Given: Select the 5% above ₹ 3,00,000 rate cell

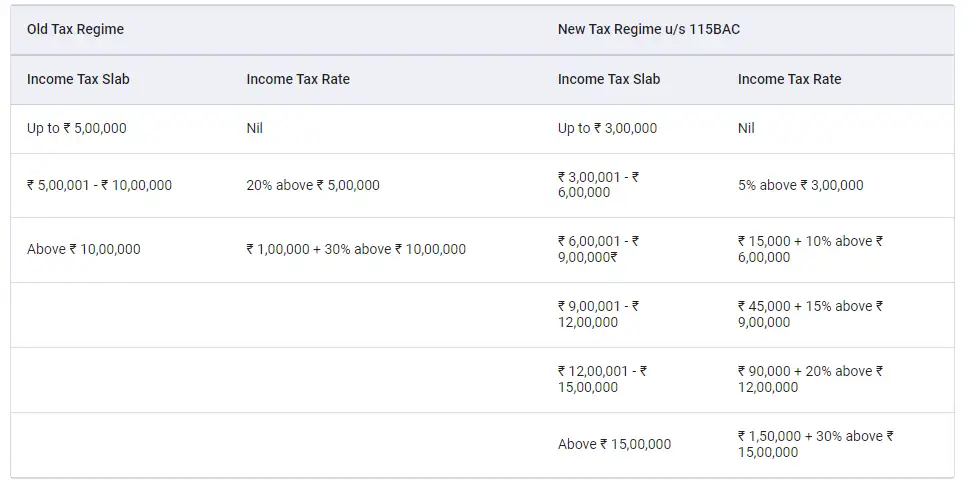Looking at the screenshot, I should click(800, 185).
